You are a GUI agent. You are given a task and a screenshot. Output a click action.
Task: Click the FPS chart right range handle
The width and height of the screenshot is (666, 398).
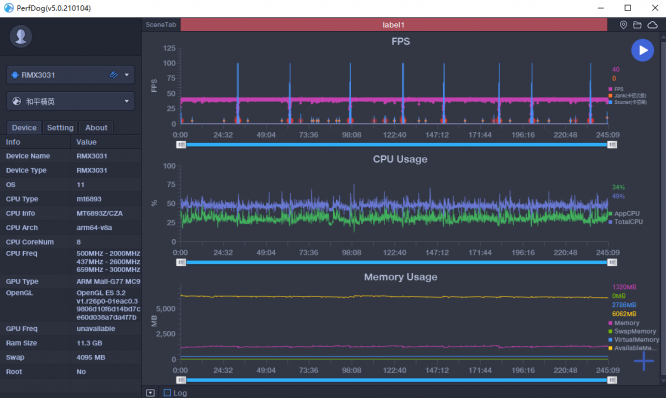[x=612, y=145]
